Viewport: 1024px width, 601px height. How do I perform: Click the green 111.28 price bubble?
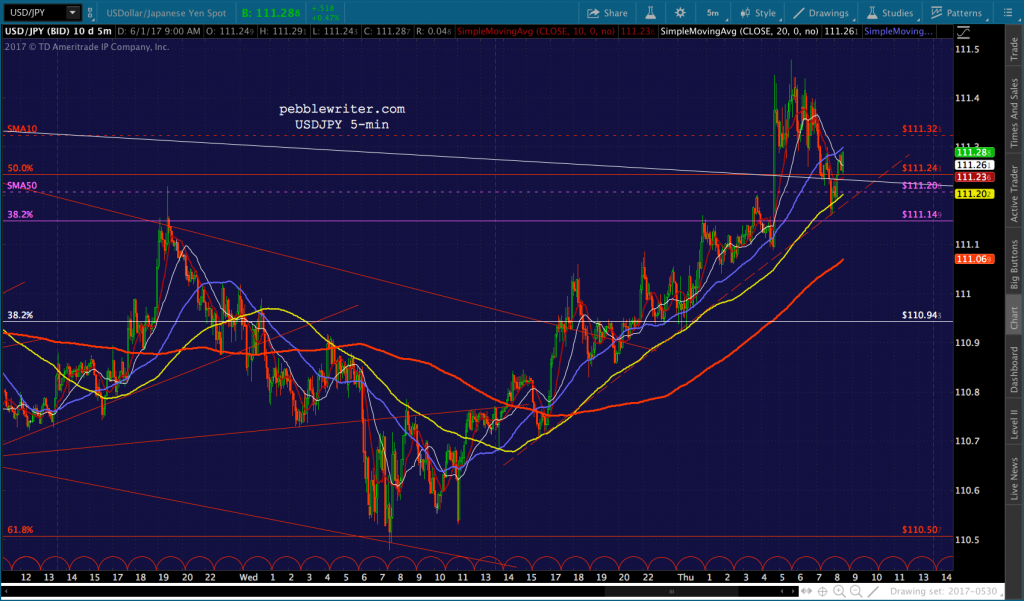(974, 152)
